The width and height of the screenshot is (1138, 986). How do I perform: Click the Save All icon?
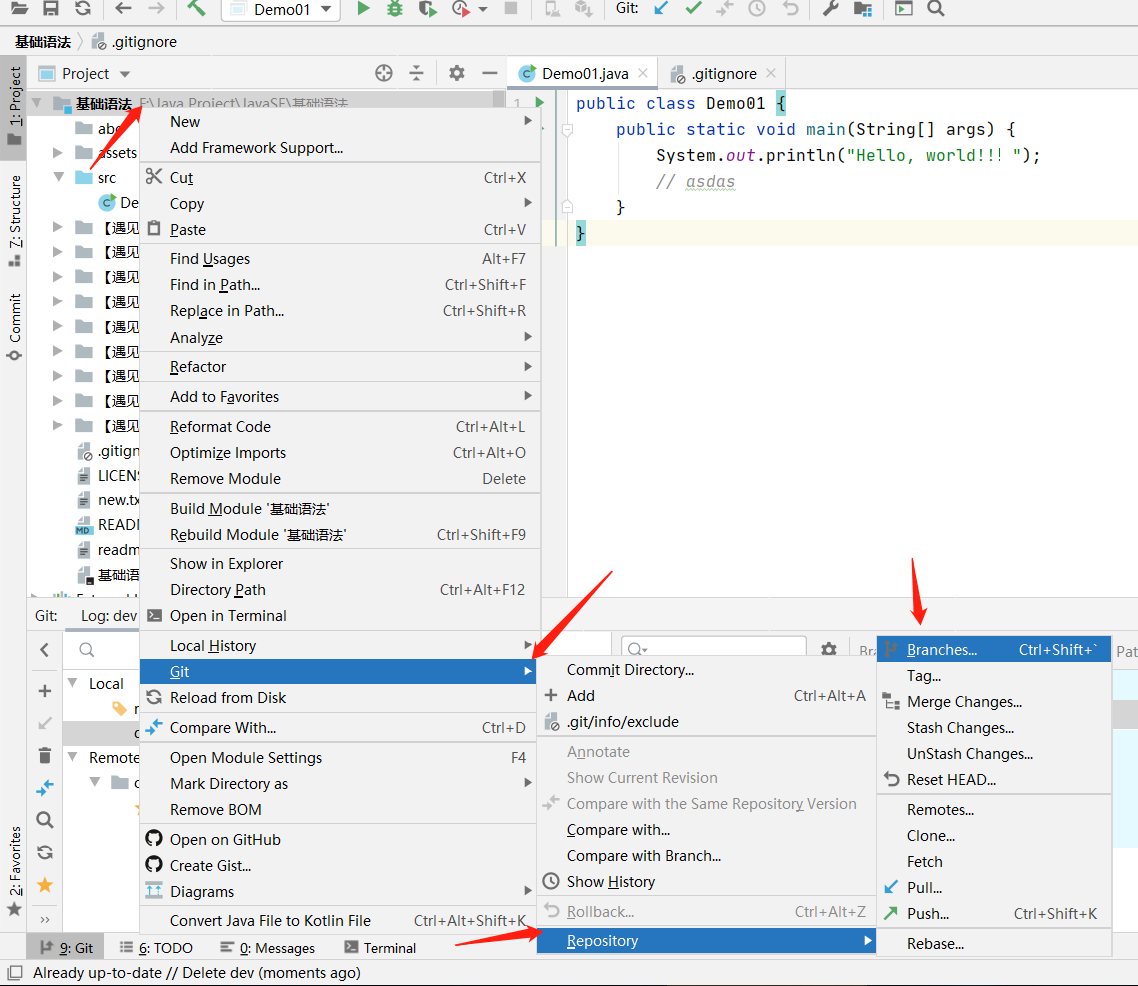pyautogui.click(x=51, y=9)
